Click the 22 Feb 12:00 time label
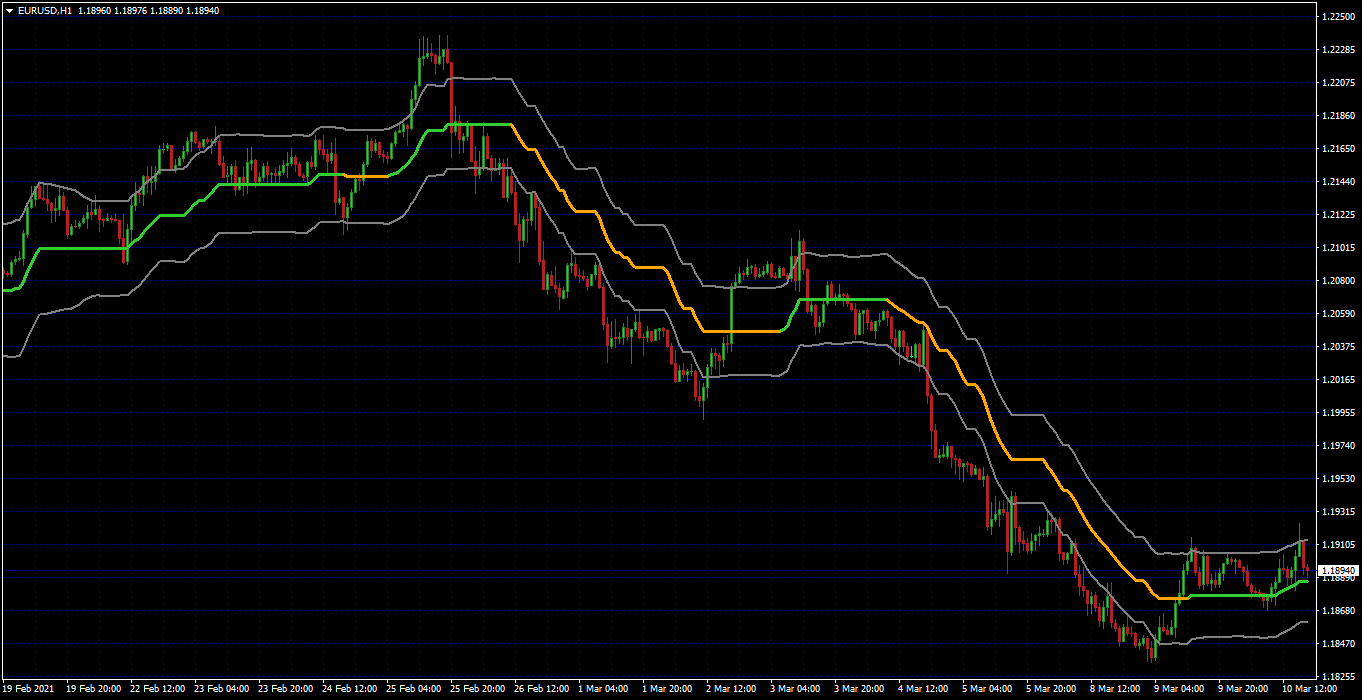Viewport: 1362px width, 700px height. click(157, 689)
